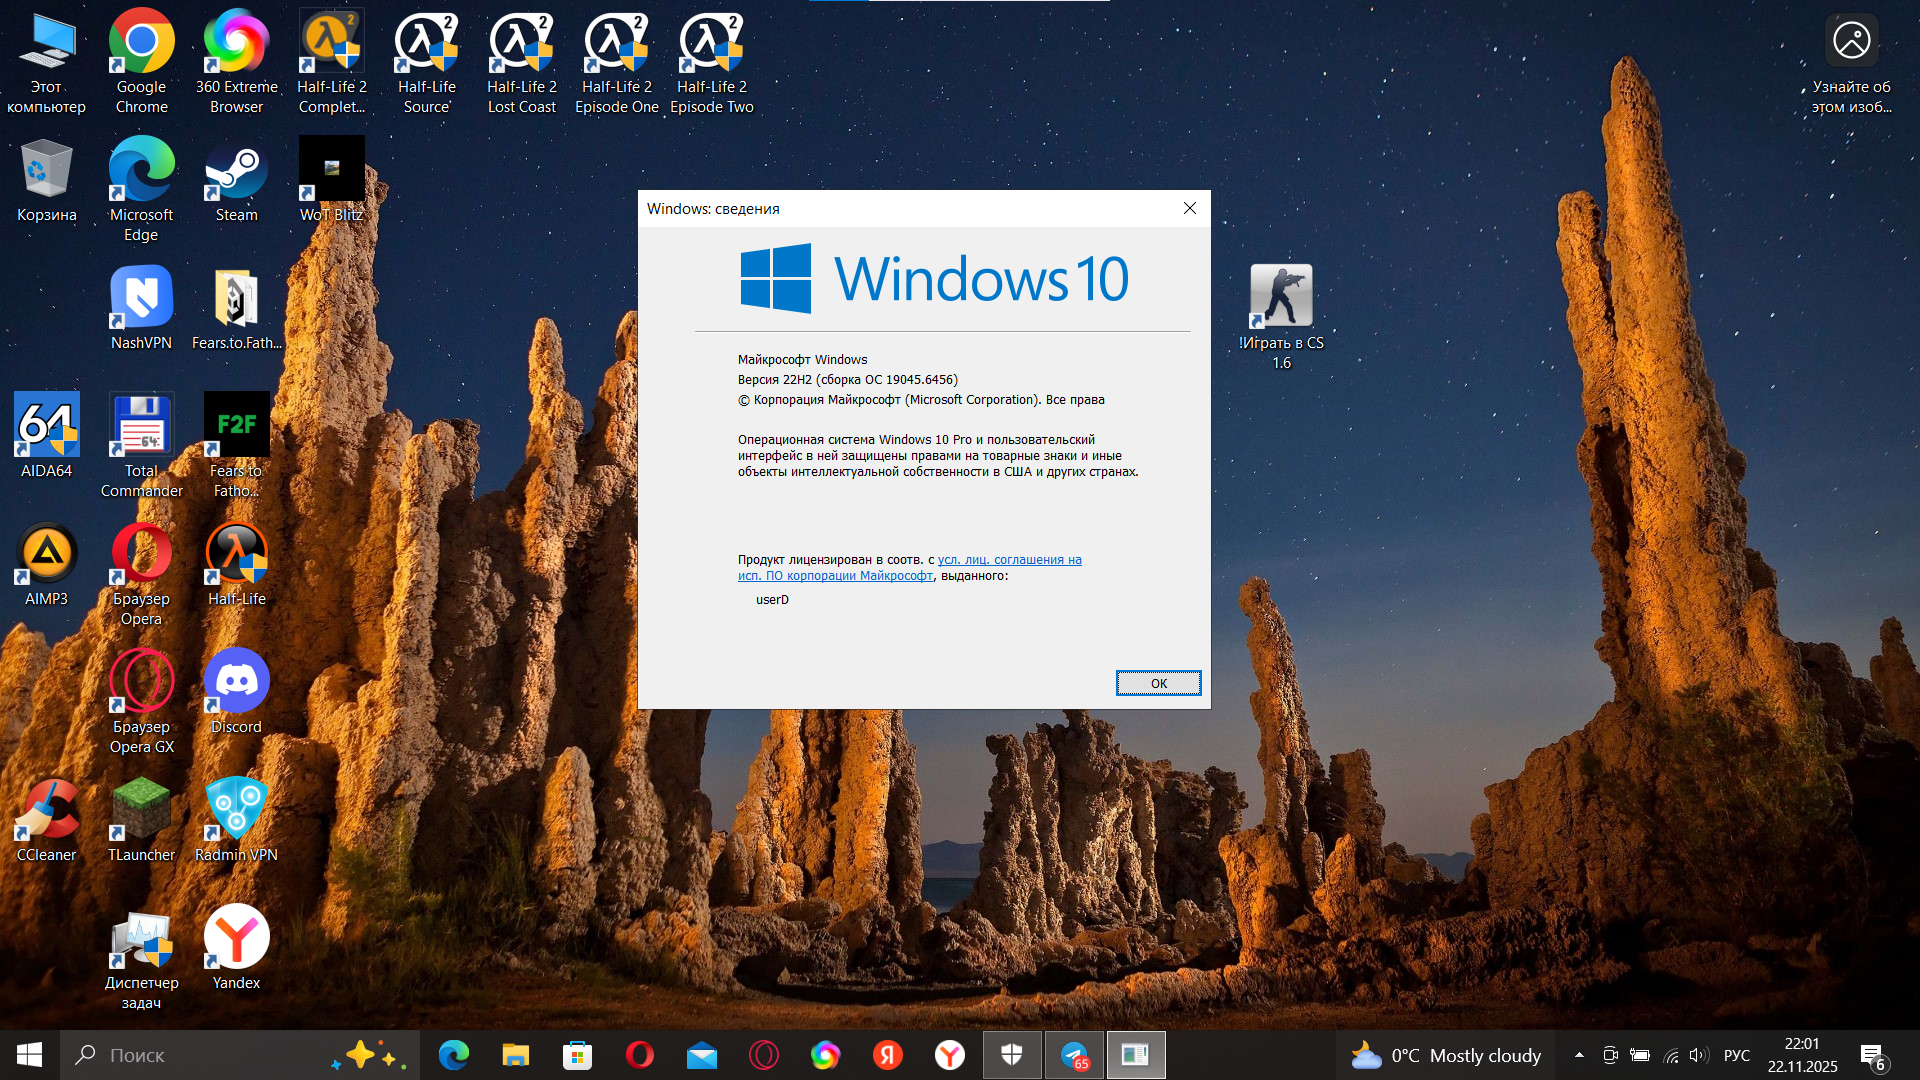Select the NashVPN desktop icon

(x=141, y=308)
